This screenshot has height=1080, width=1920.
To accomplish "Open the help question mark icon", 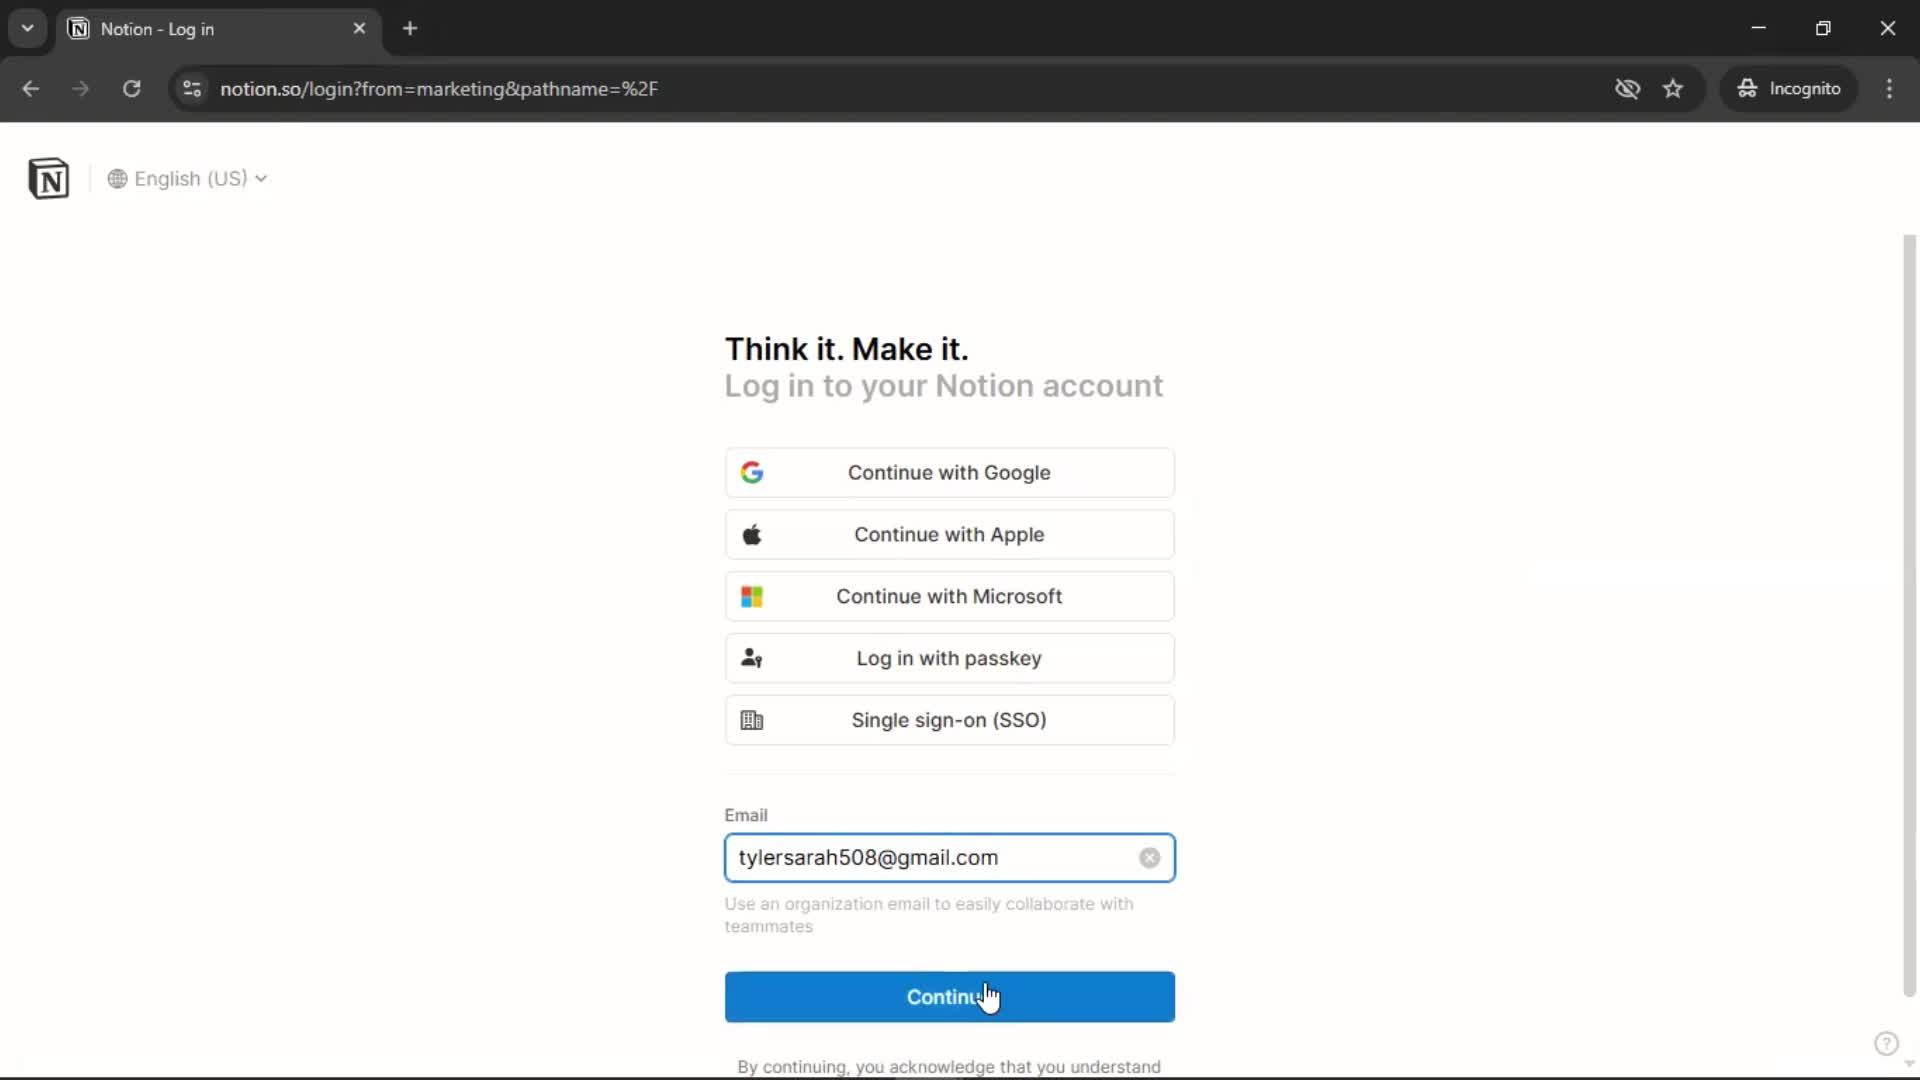I will coord(1886,1044).
